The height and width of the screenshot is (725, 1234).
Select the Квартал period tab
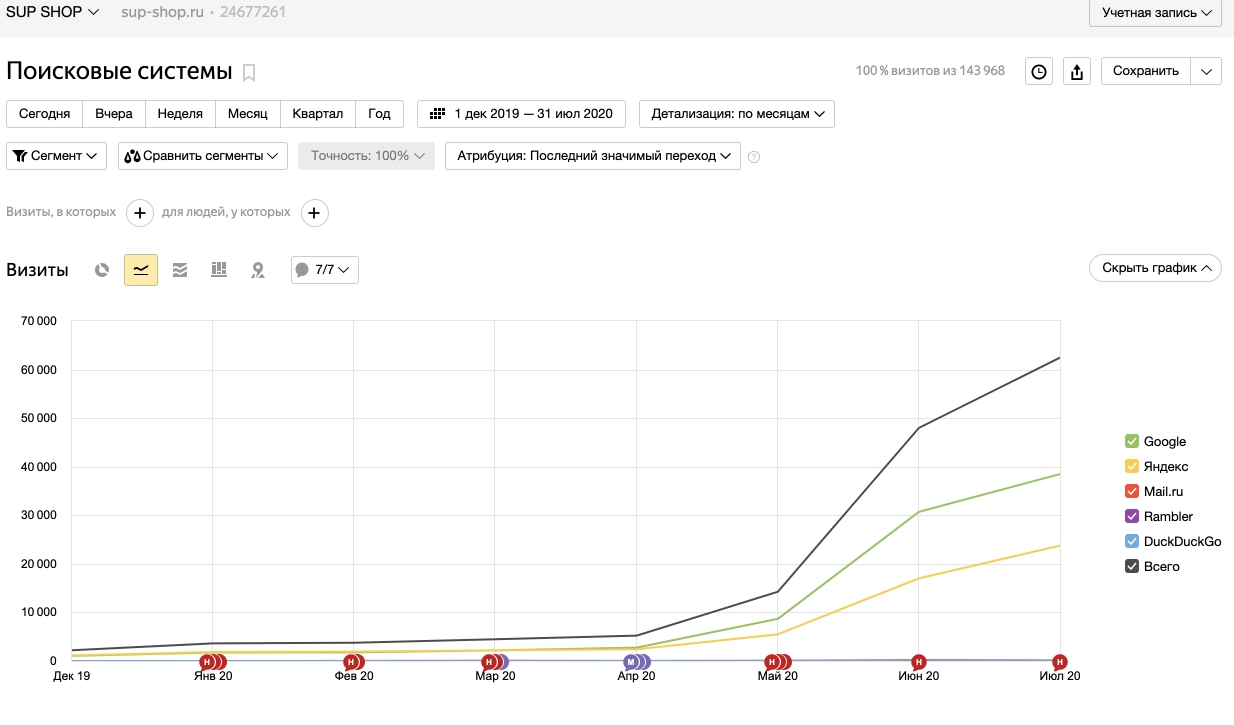click(317, 114)
